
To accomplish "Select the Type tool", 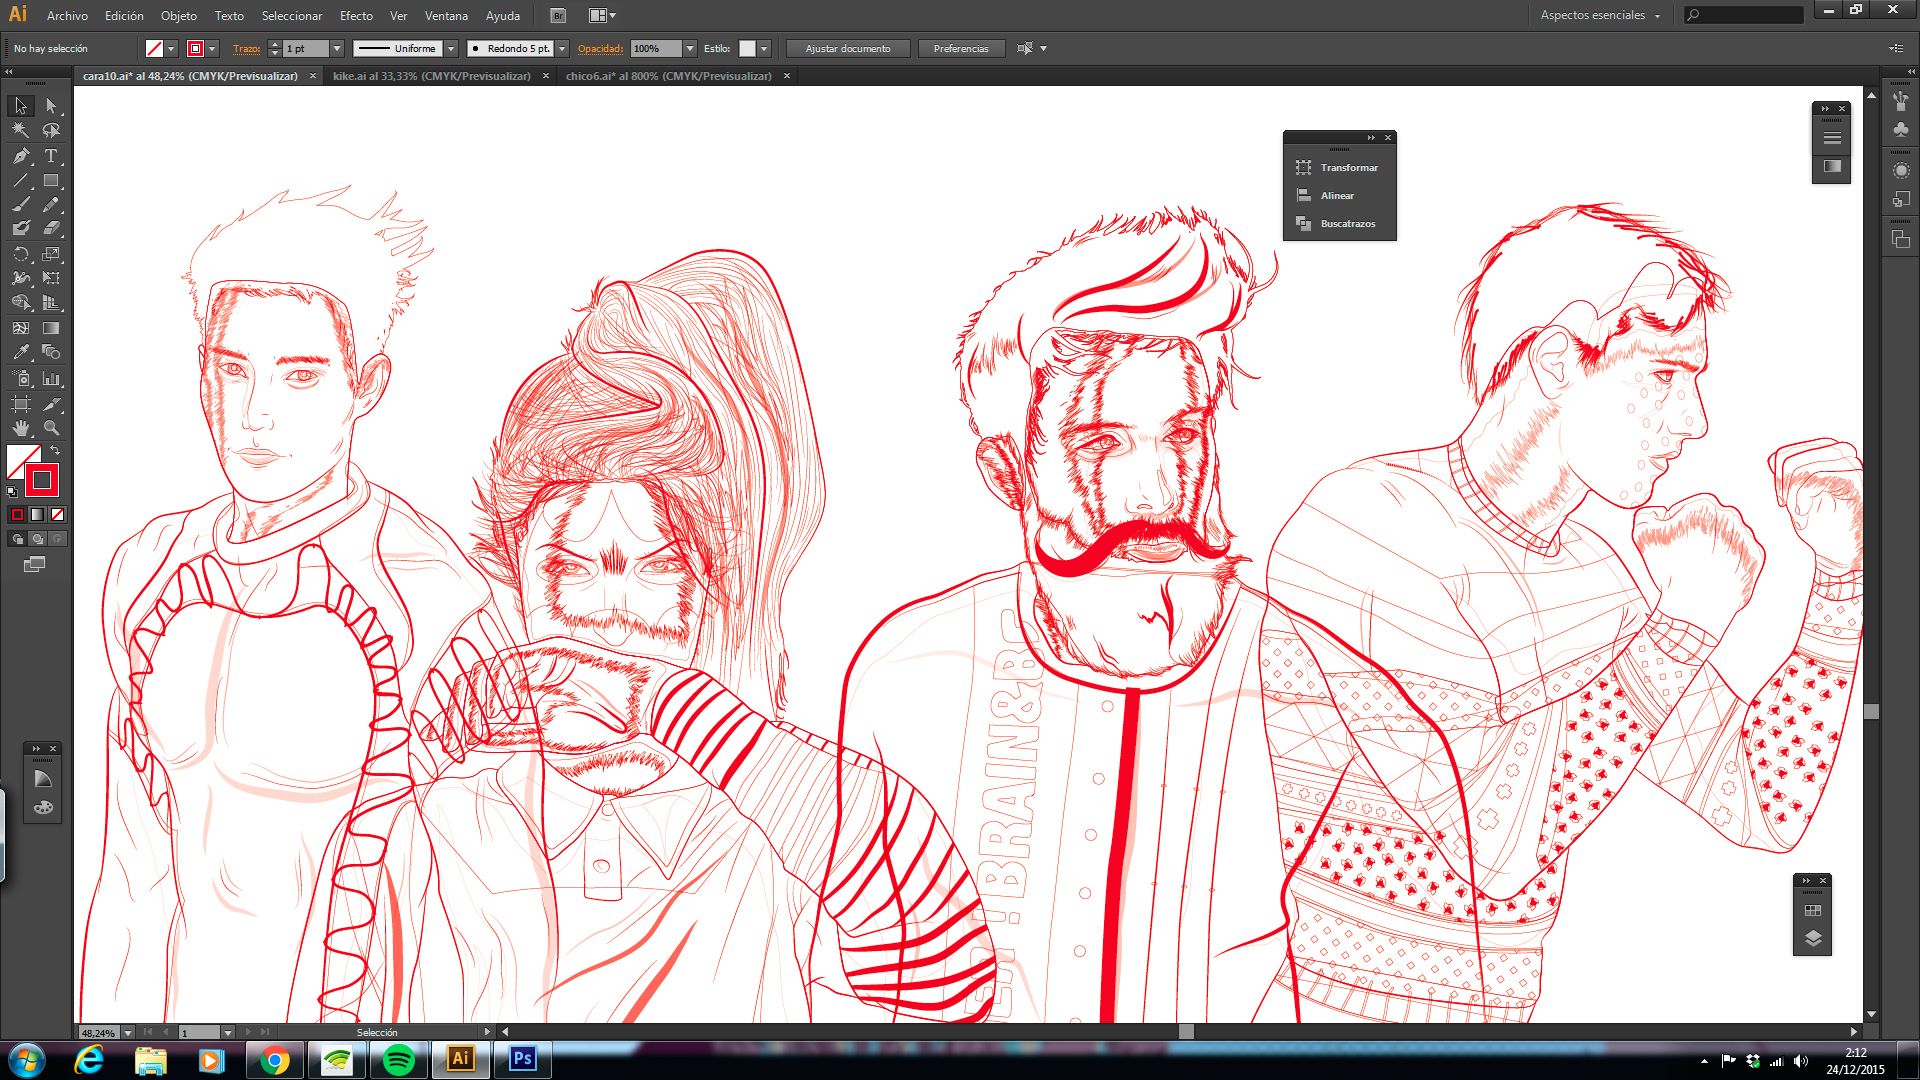I will pyautogui.click(x=51, y=156).
